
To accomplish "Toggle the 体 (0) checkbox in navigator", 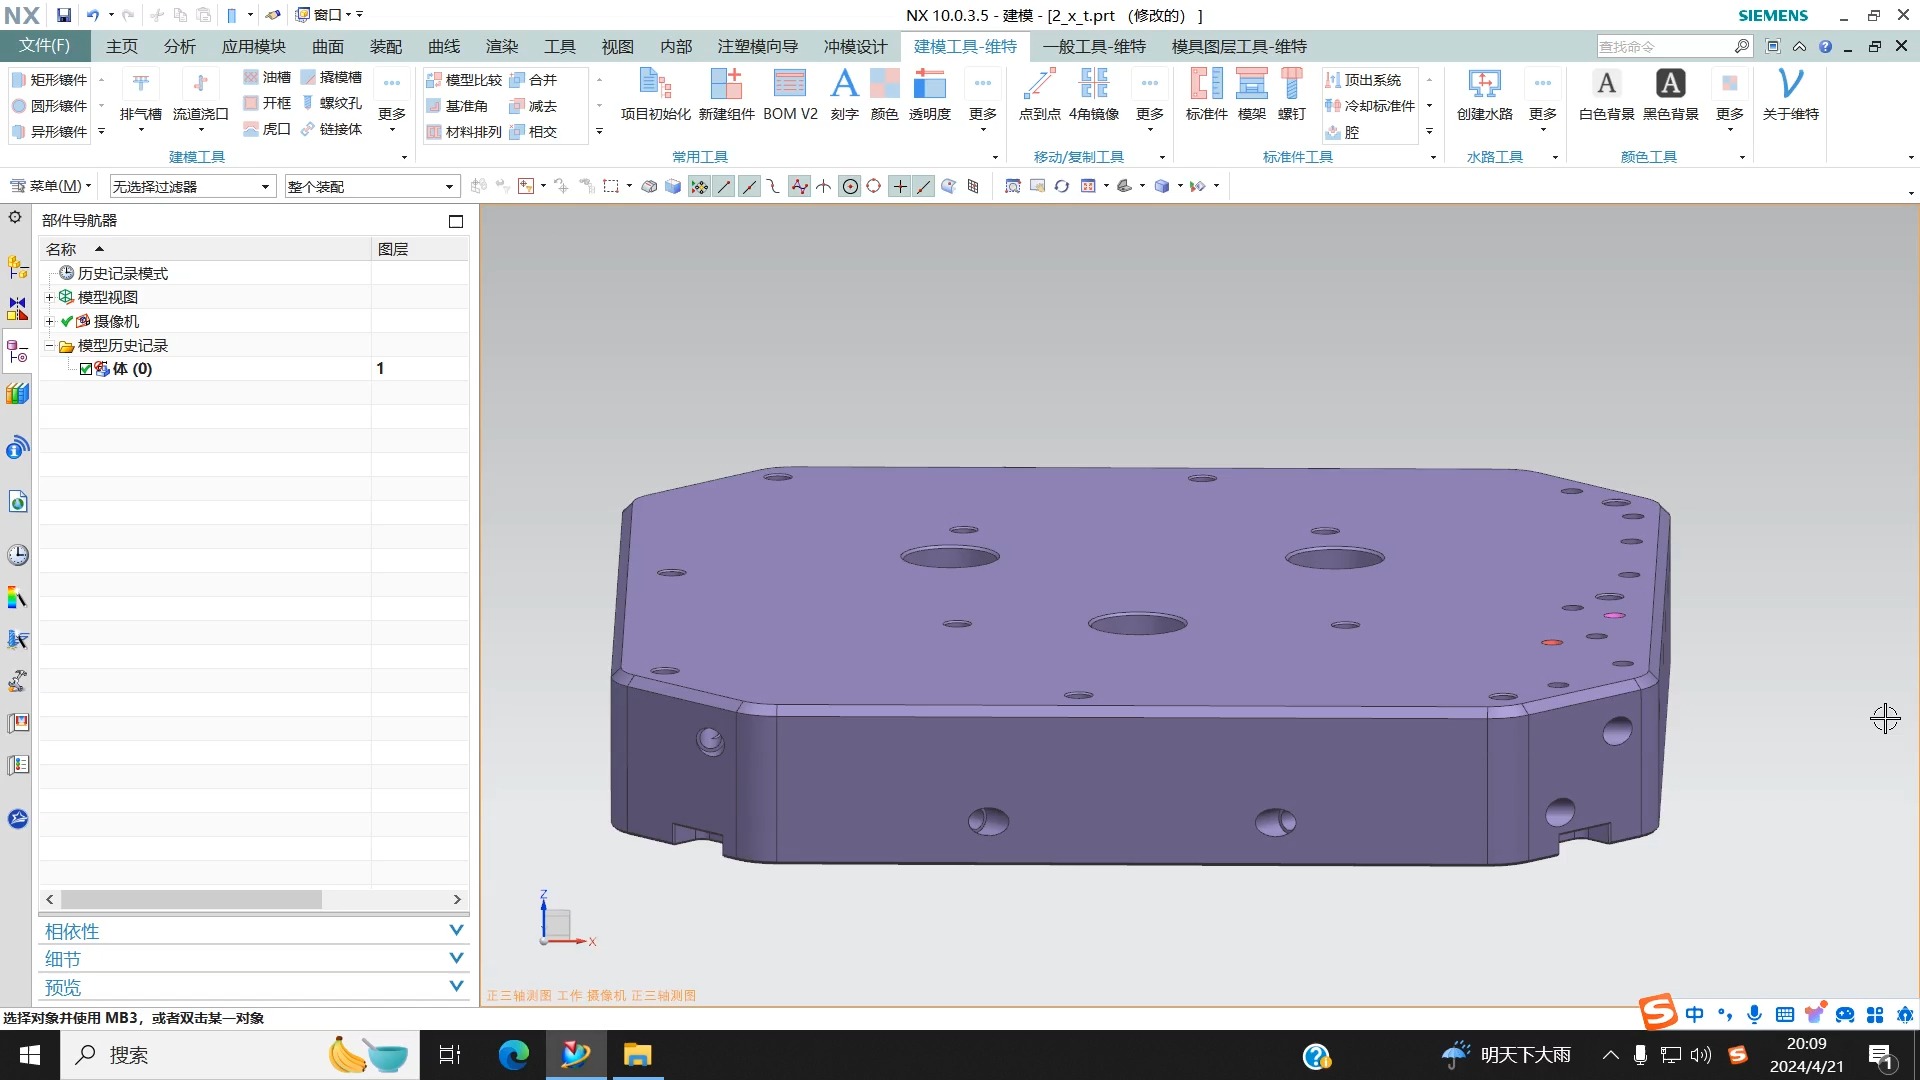I will pyautogui.click(x=86, y=369).
